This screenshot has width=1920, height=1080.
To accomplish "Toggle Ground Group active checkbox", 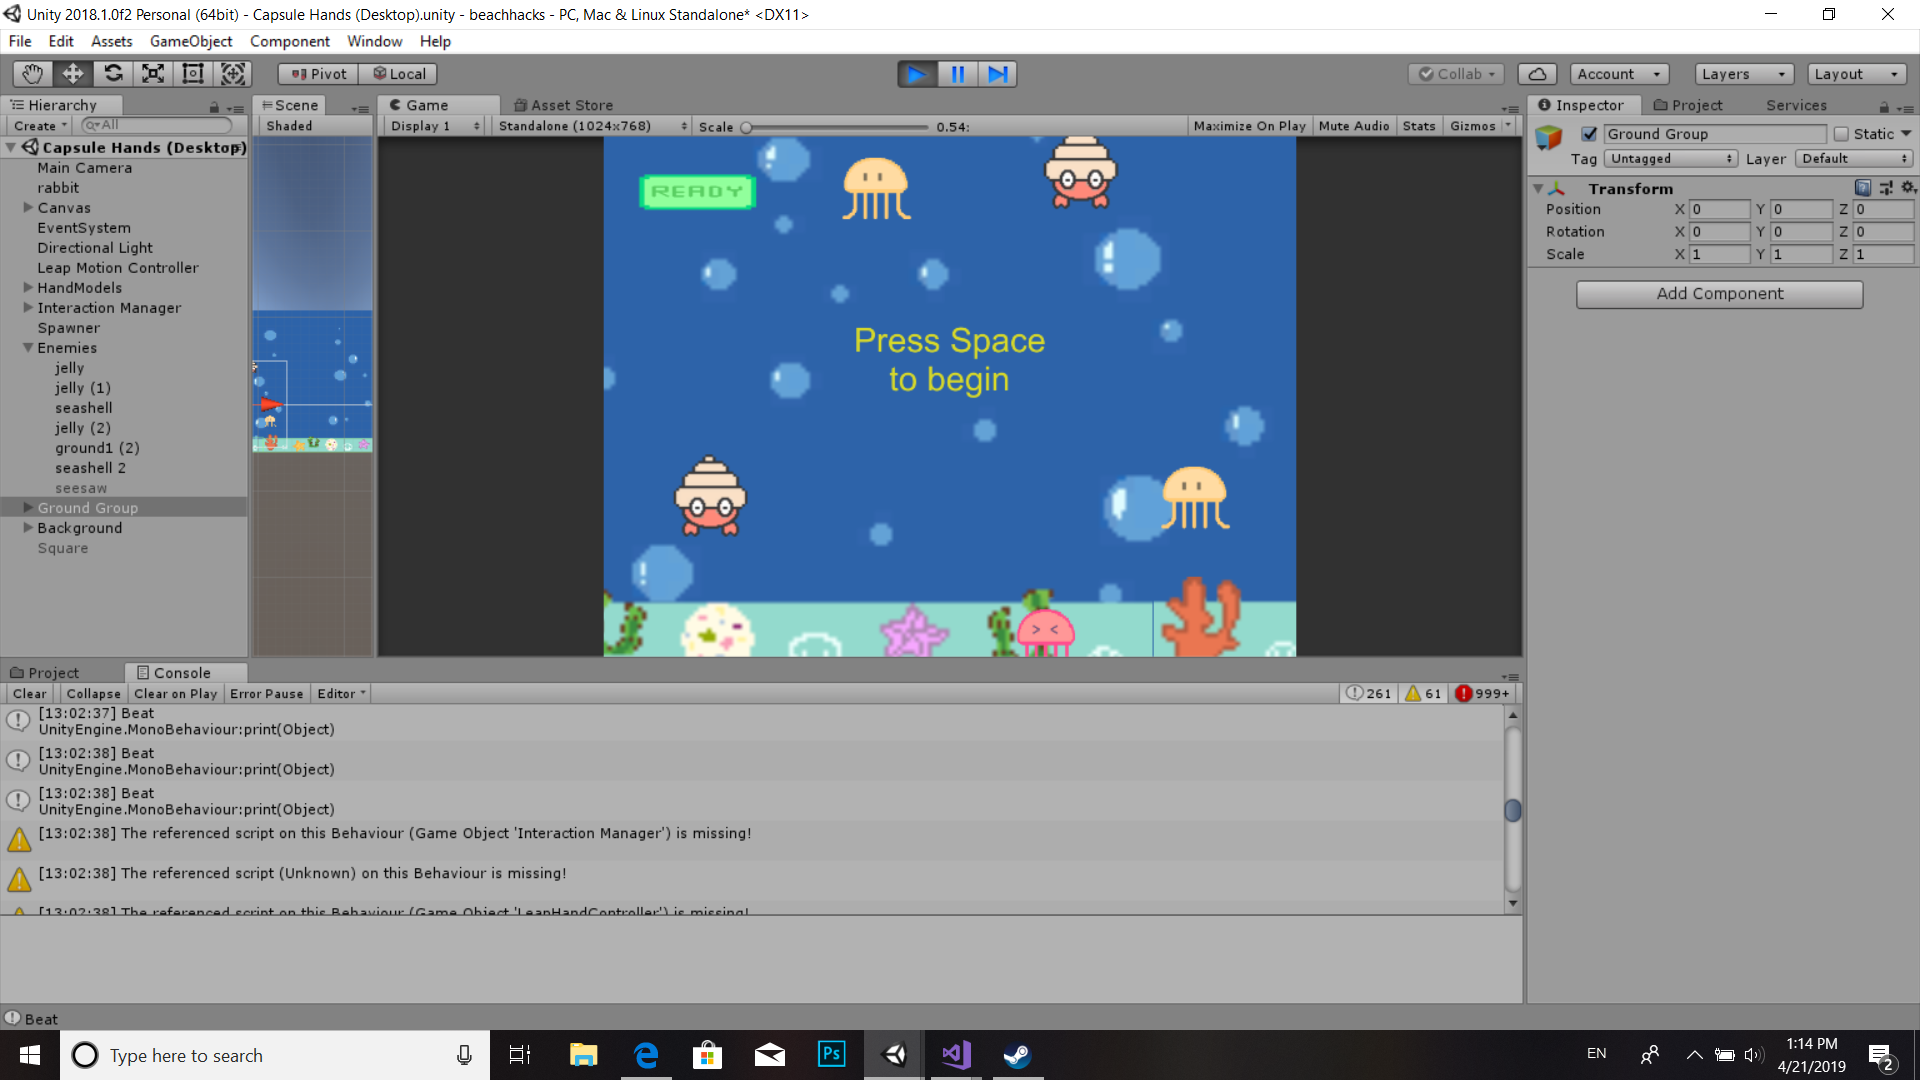I will (x=1589, y=134).
